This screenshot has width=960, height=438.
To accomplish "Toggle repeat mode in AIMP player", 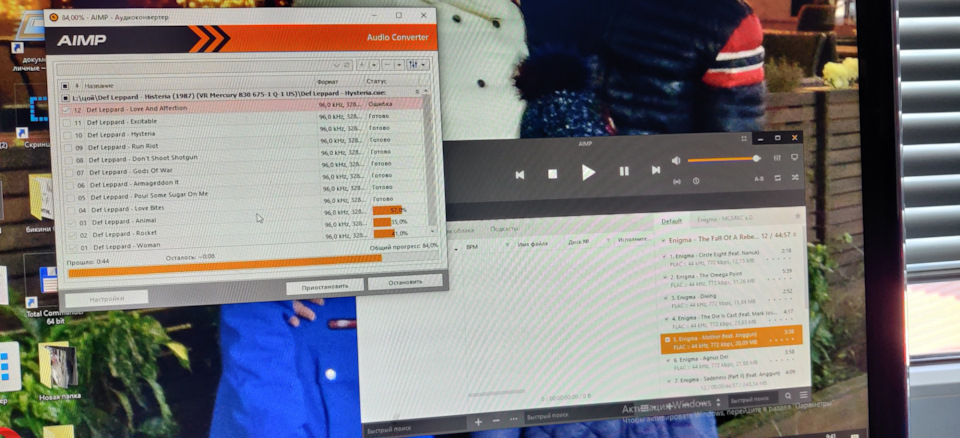I will pos(778,178).
